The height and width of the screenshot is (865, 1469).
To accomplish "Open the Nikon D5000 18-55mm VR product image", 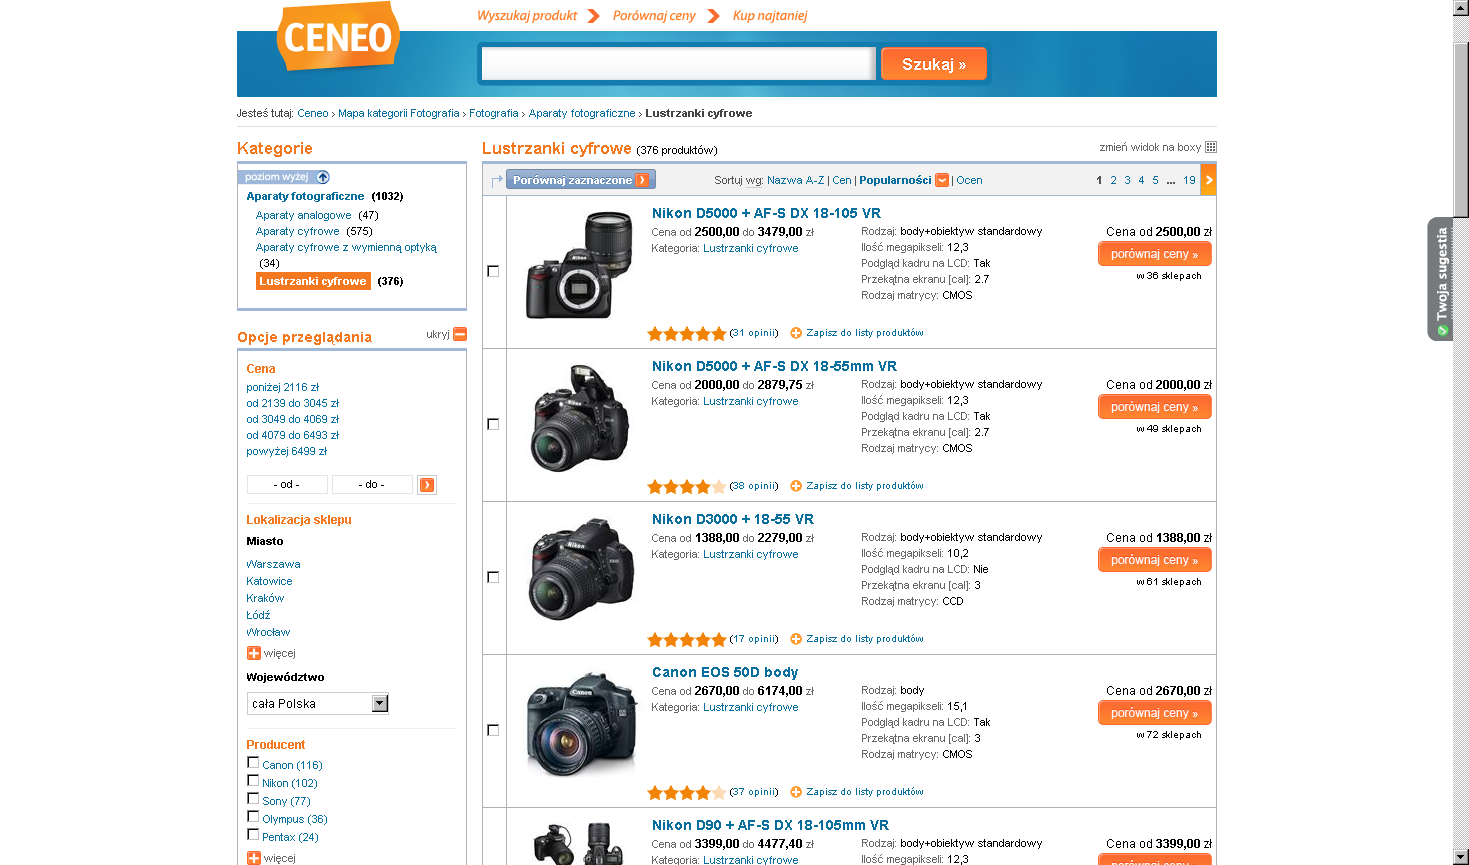I will pyautogui.click(x=580, y=418).
